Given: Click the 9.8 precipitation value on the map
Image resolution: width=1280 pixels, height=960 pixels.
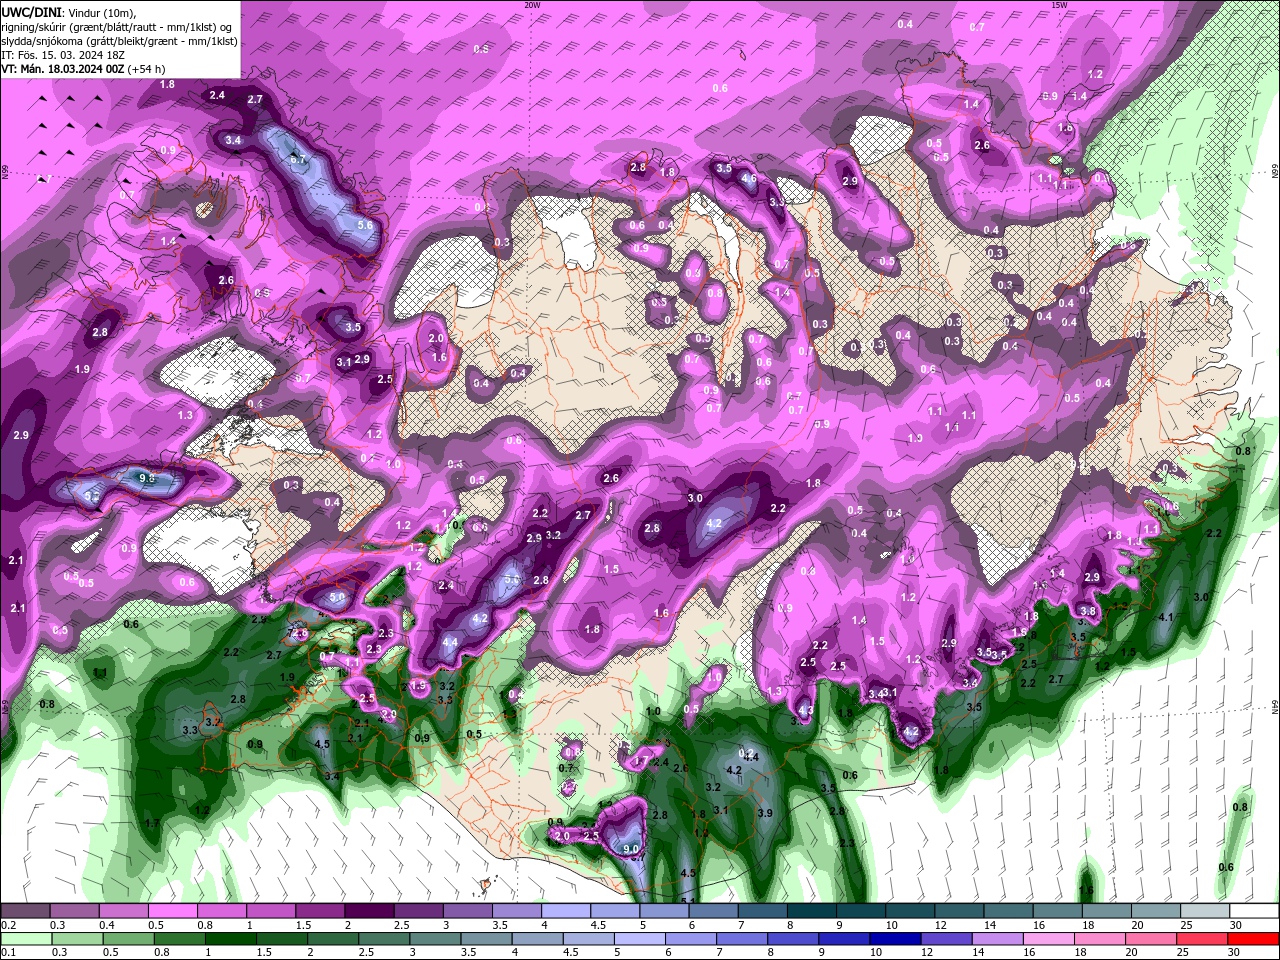Looking at the screenshot, I should click(147, 479).
